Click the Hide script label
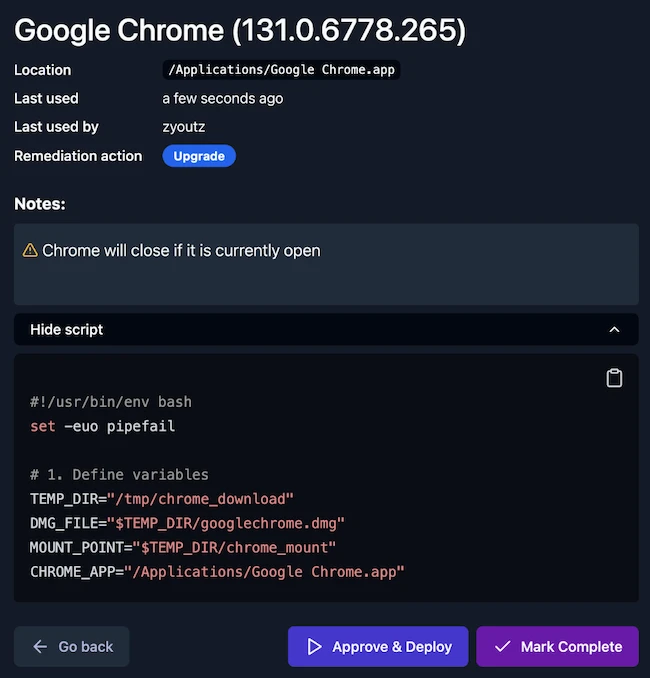 click(67, 329)
